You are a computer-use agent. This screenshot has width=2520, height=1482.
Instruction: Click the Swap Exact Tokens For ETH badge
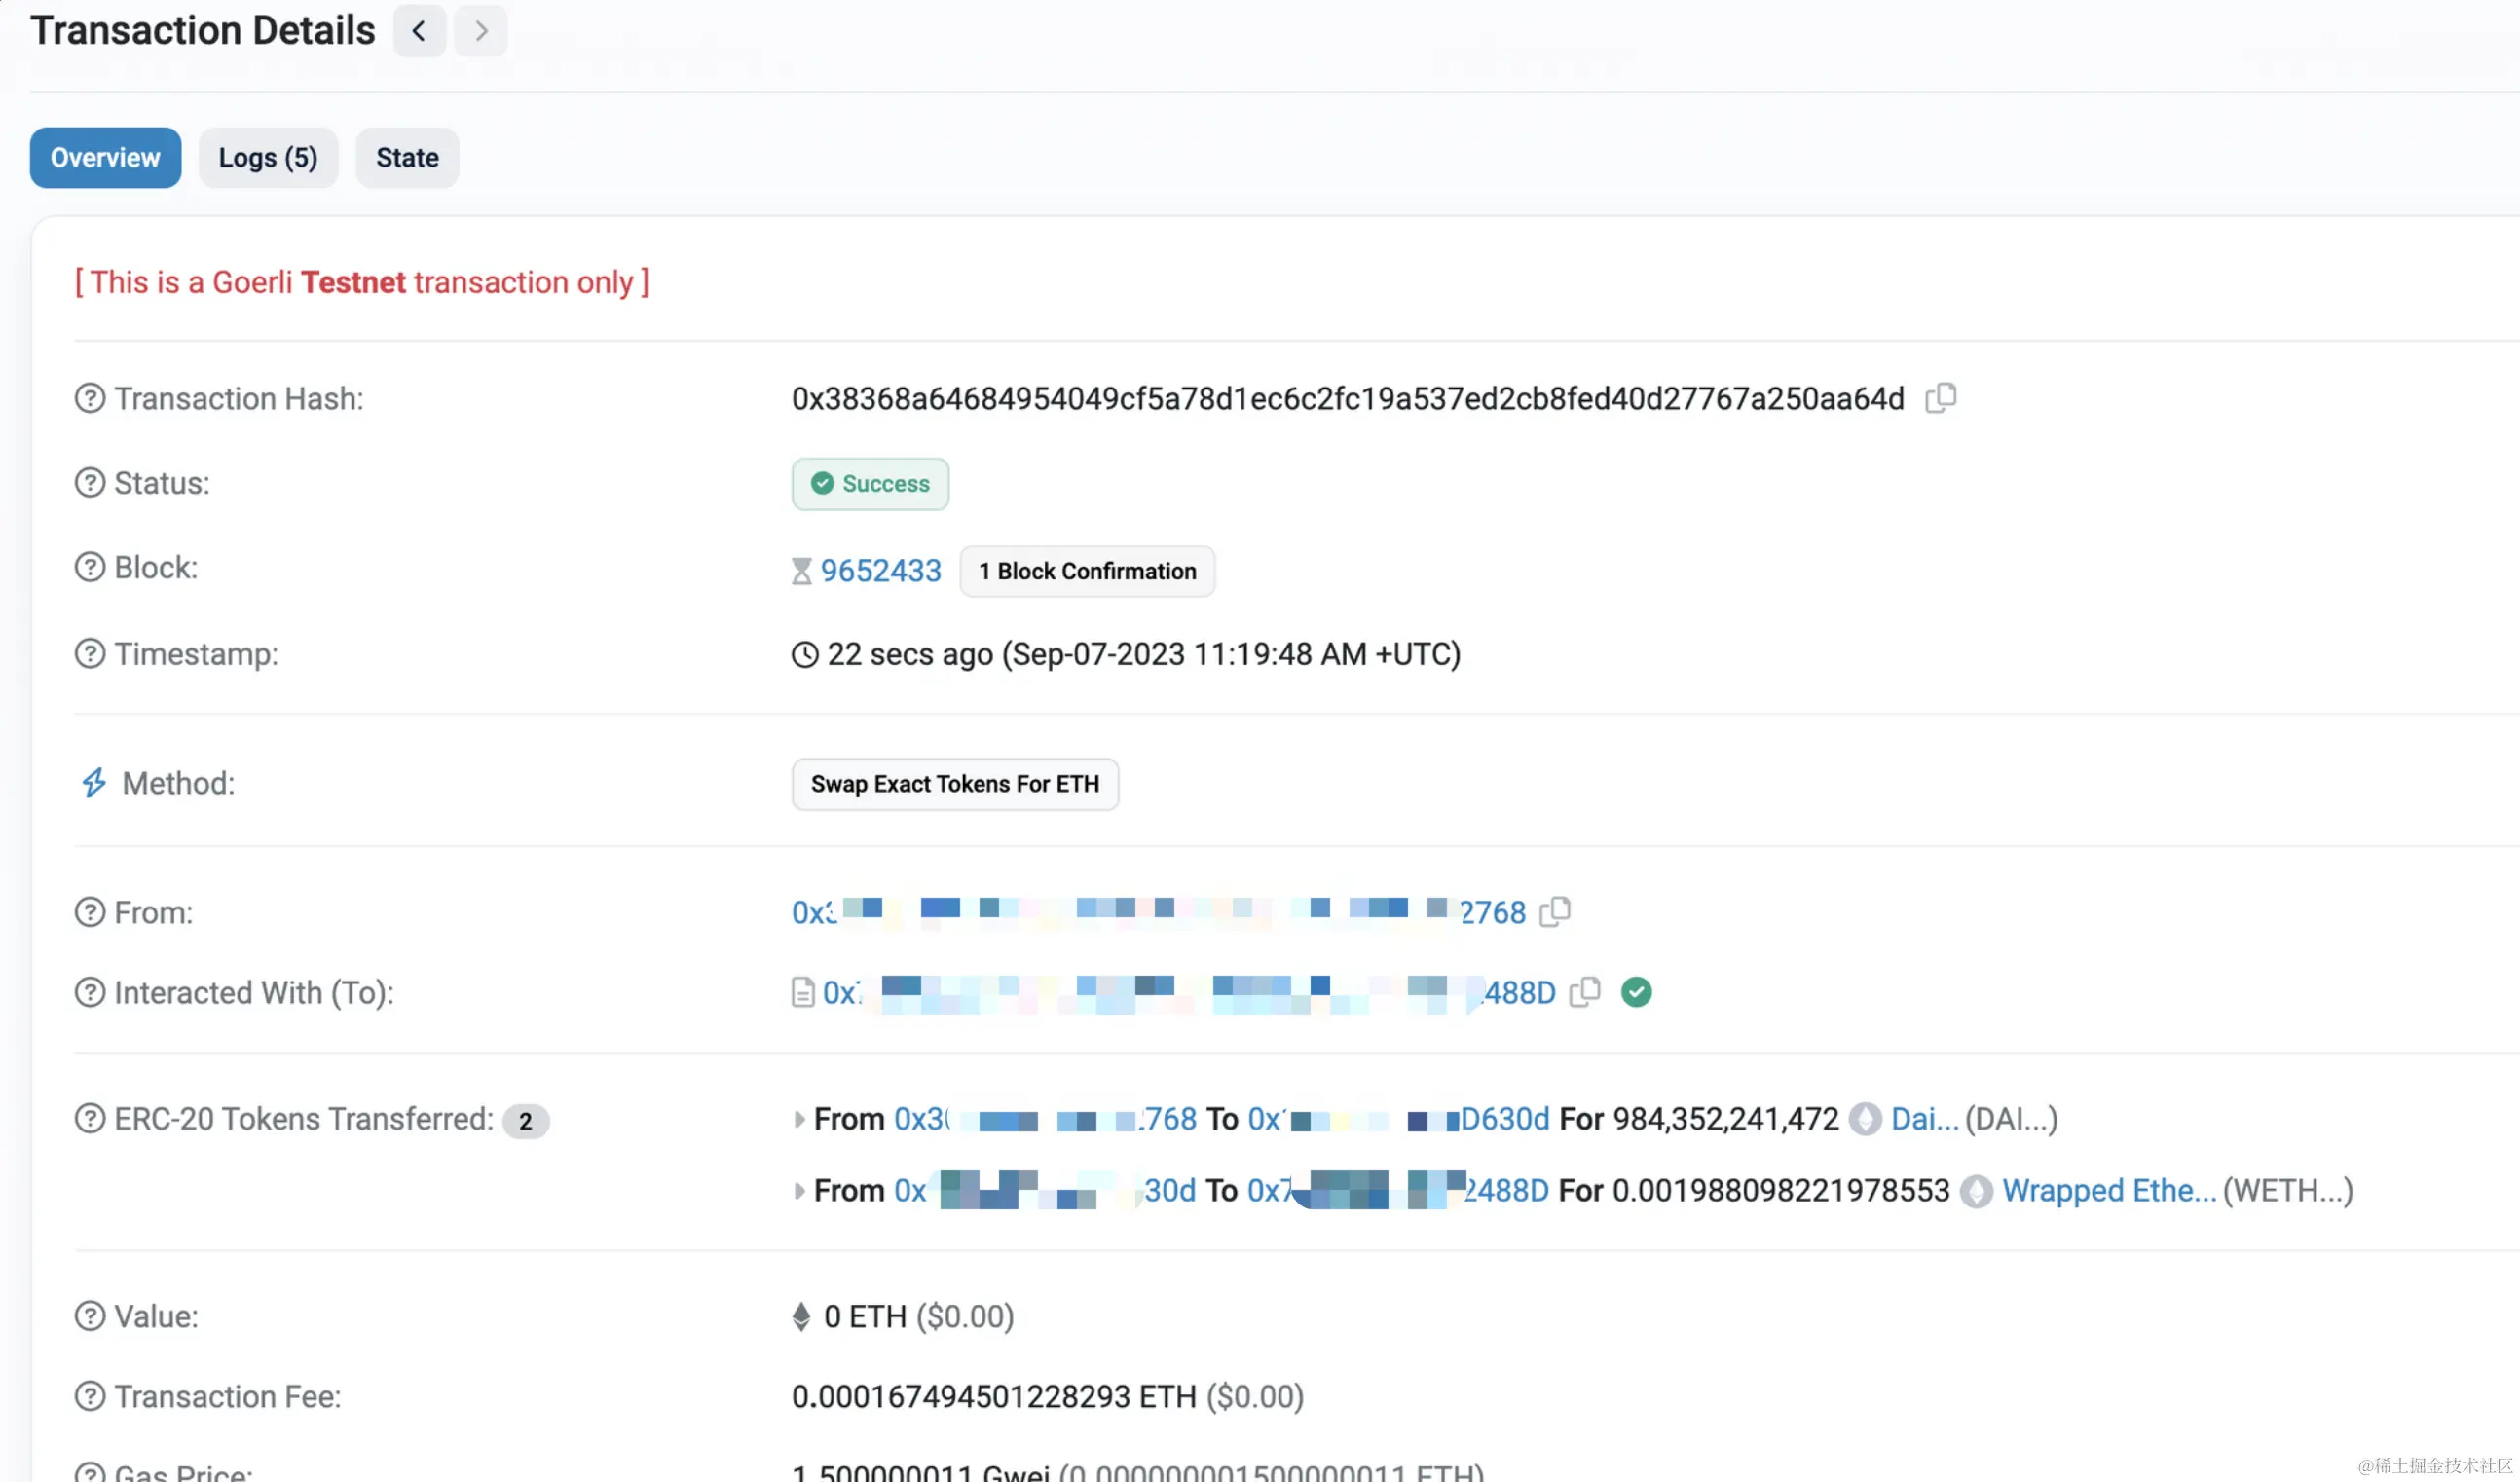pos(954,784)
